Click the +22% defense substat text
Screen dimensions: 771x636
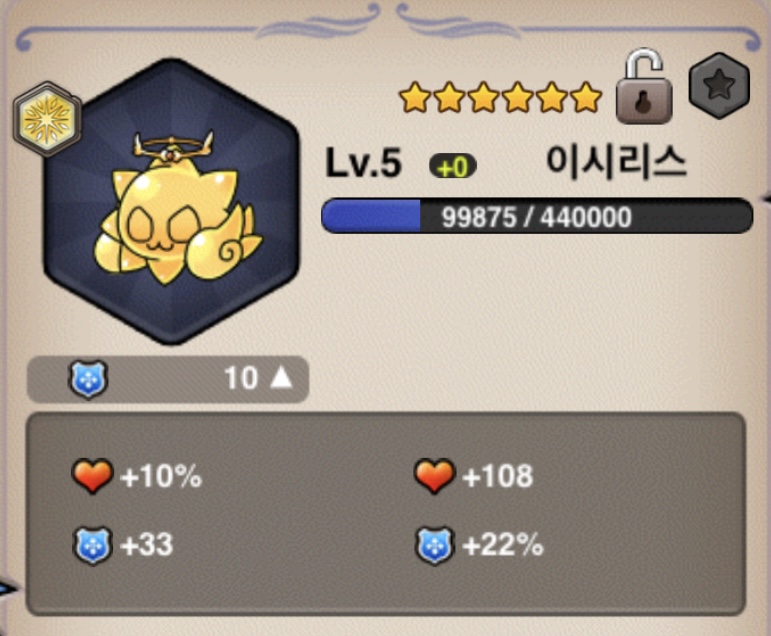503,545
